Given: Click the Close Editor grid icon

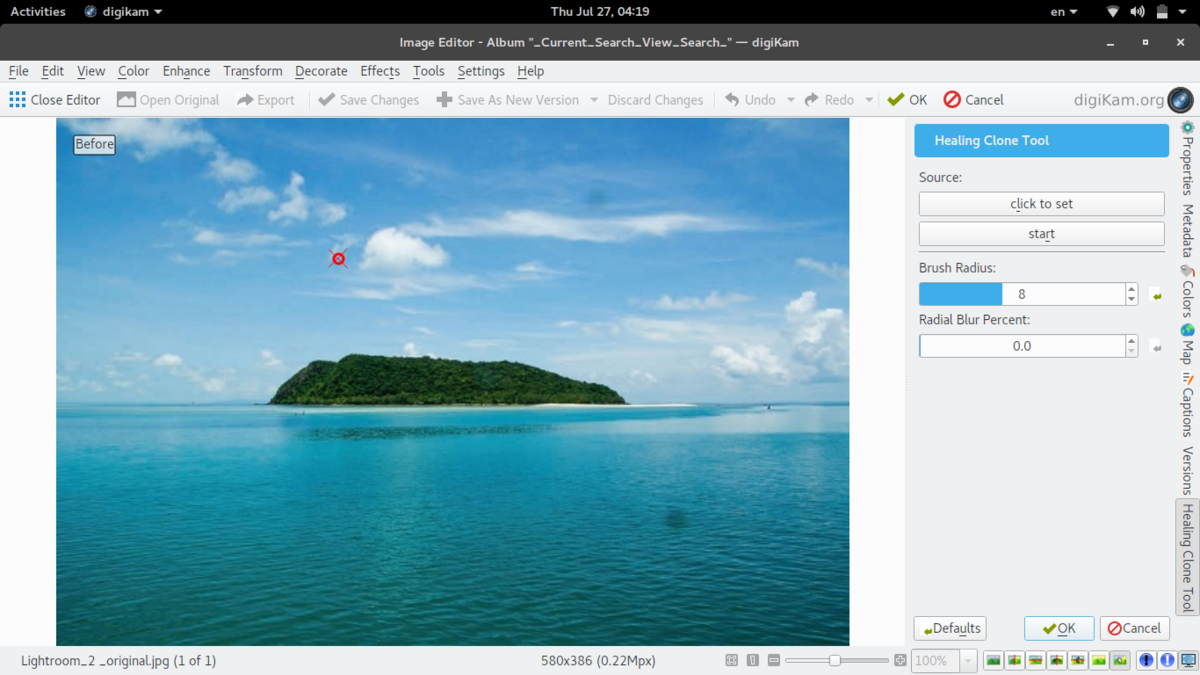Looking at the screenshot, I should [x=17, y=99].
